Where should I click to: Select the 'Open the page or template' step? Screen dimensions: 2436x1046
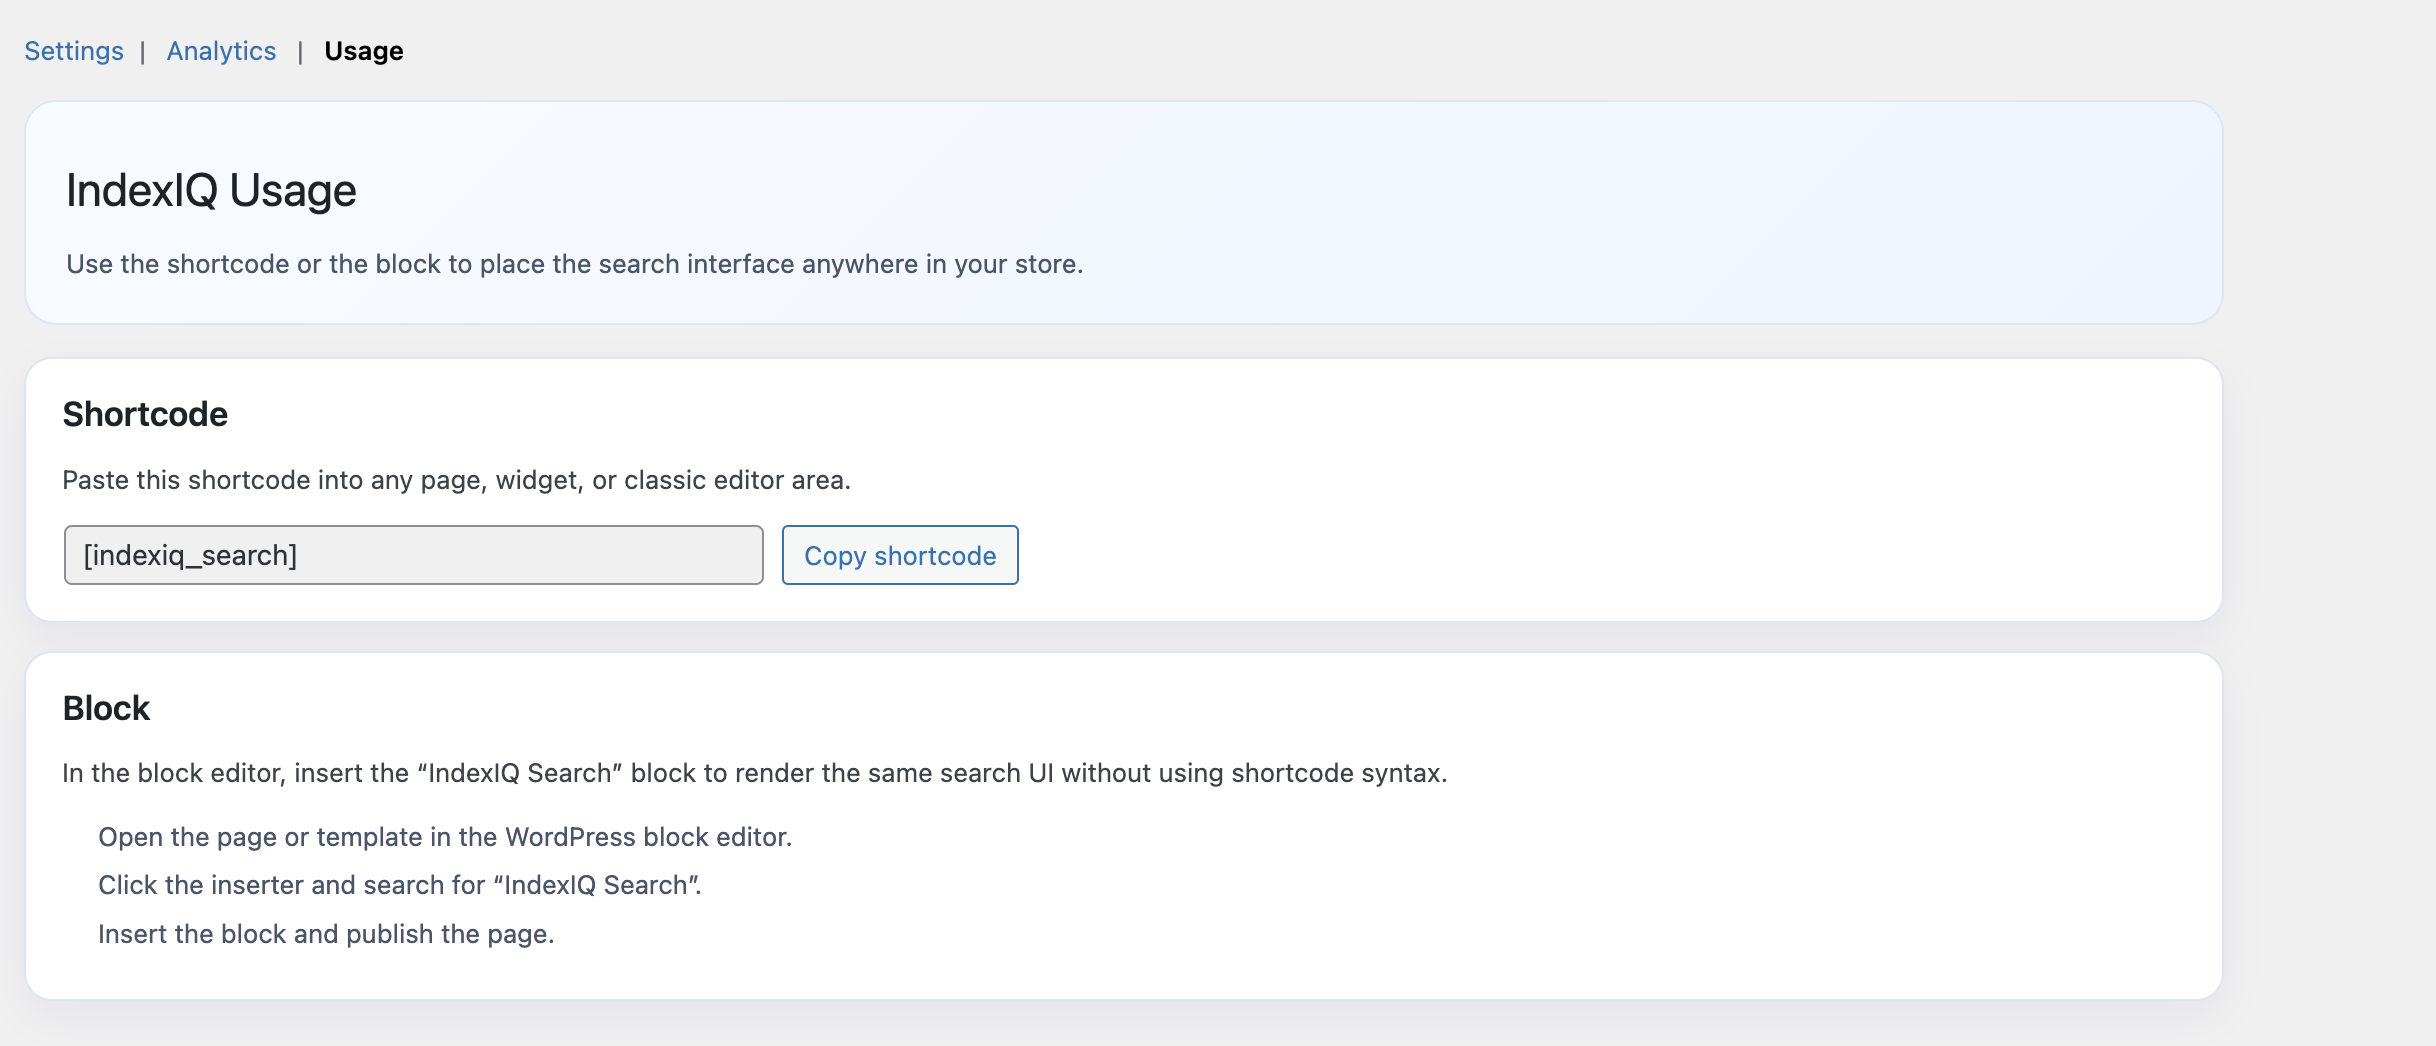coord(444,837)
